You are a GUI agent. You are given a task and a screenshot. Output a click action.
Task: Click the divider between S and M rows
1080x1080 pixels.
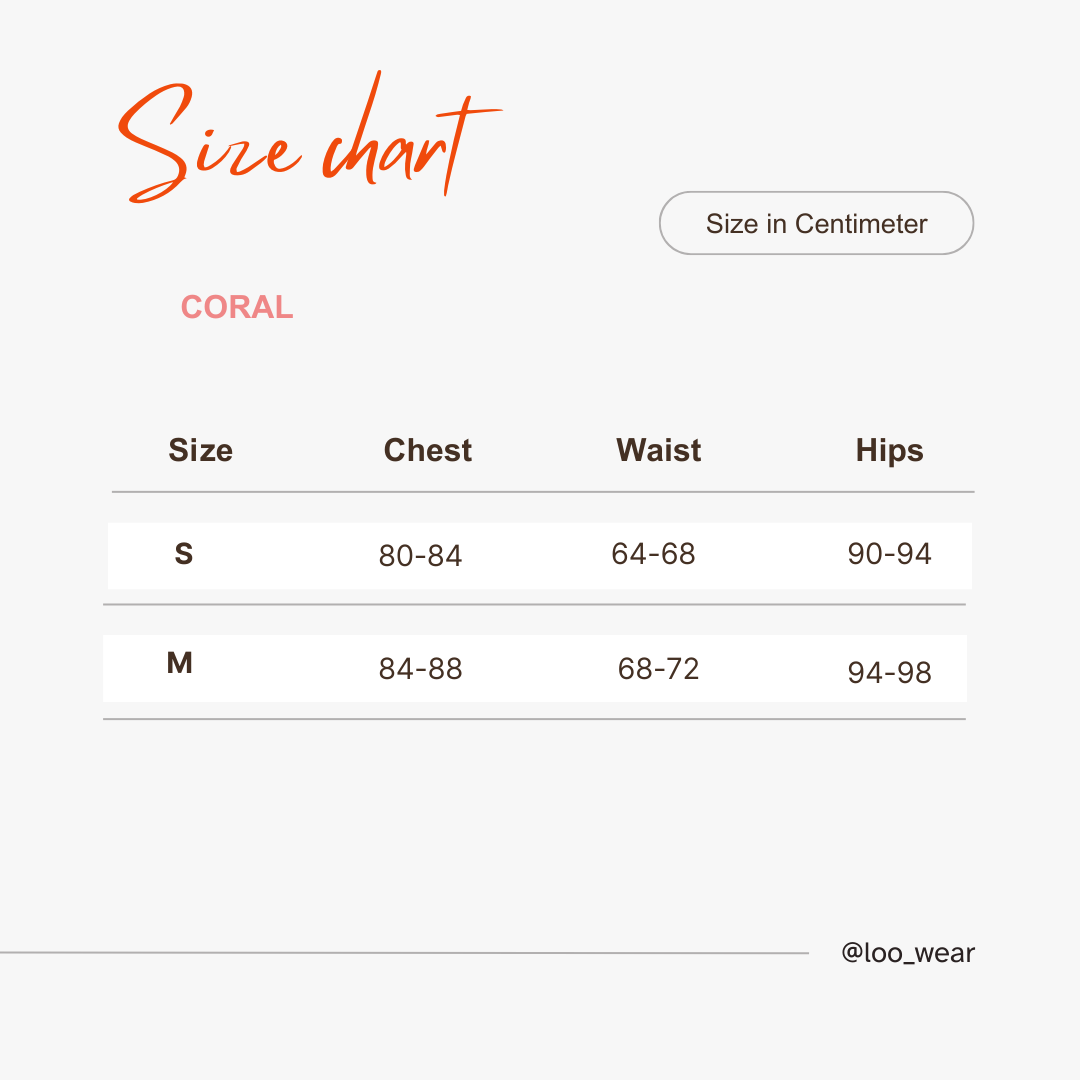coord(534,605)
